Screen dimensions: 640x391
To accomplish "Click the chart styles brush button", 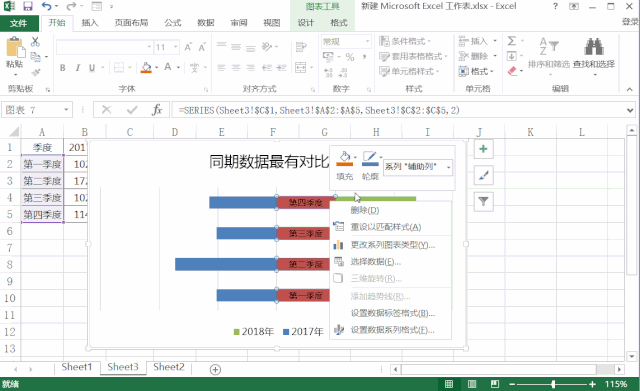I will click(483, 176).
